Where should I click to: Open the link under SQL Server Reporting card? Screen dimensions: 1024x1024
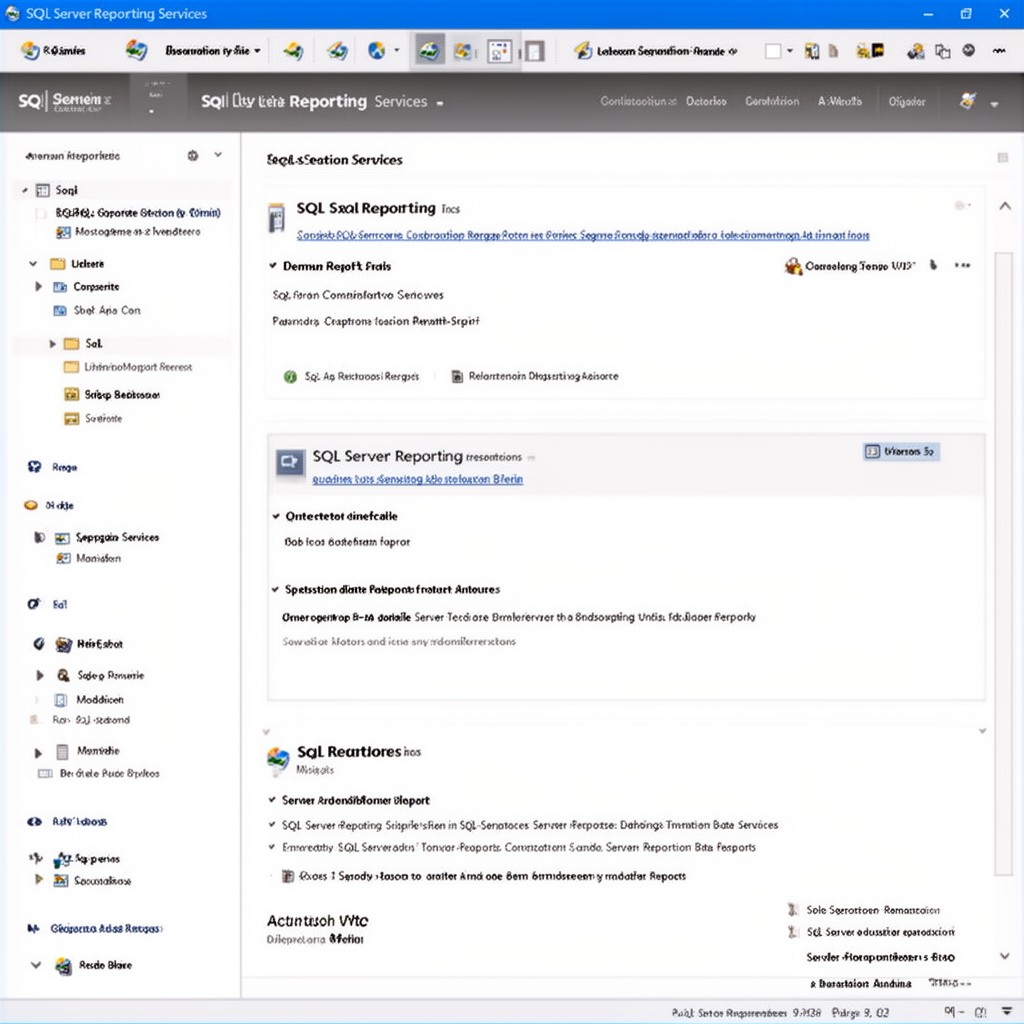click(417, 479)
